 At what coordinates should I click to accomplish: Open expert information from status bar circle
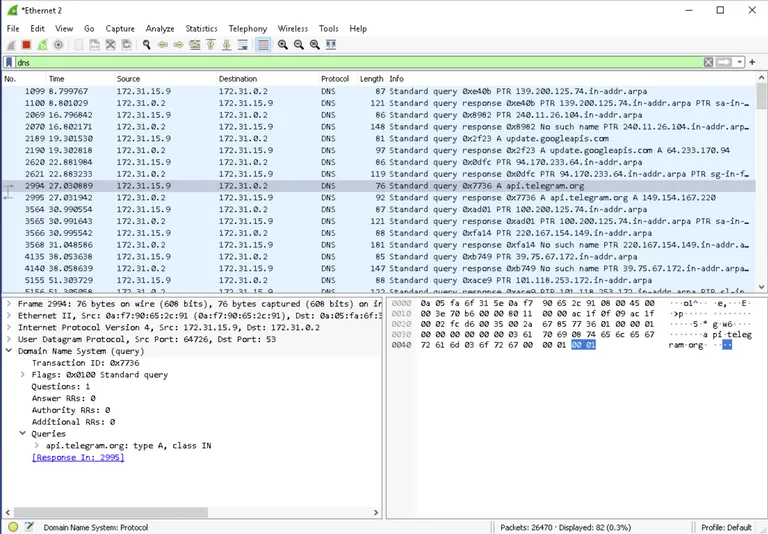[x=13, y=527]
